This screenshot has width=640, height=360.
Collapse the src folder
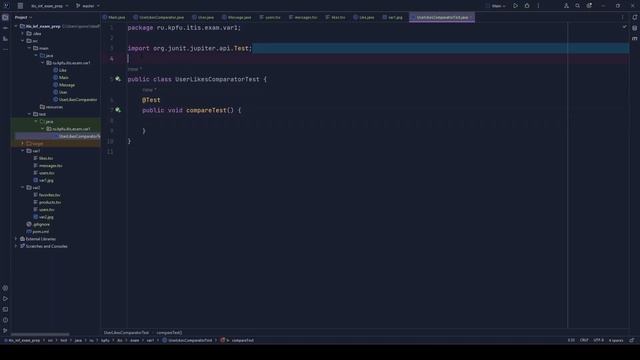(23, 41)
